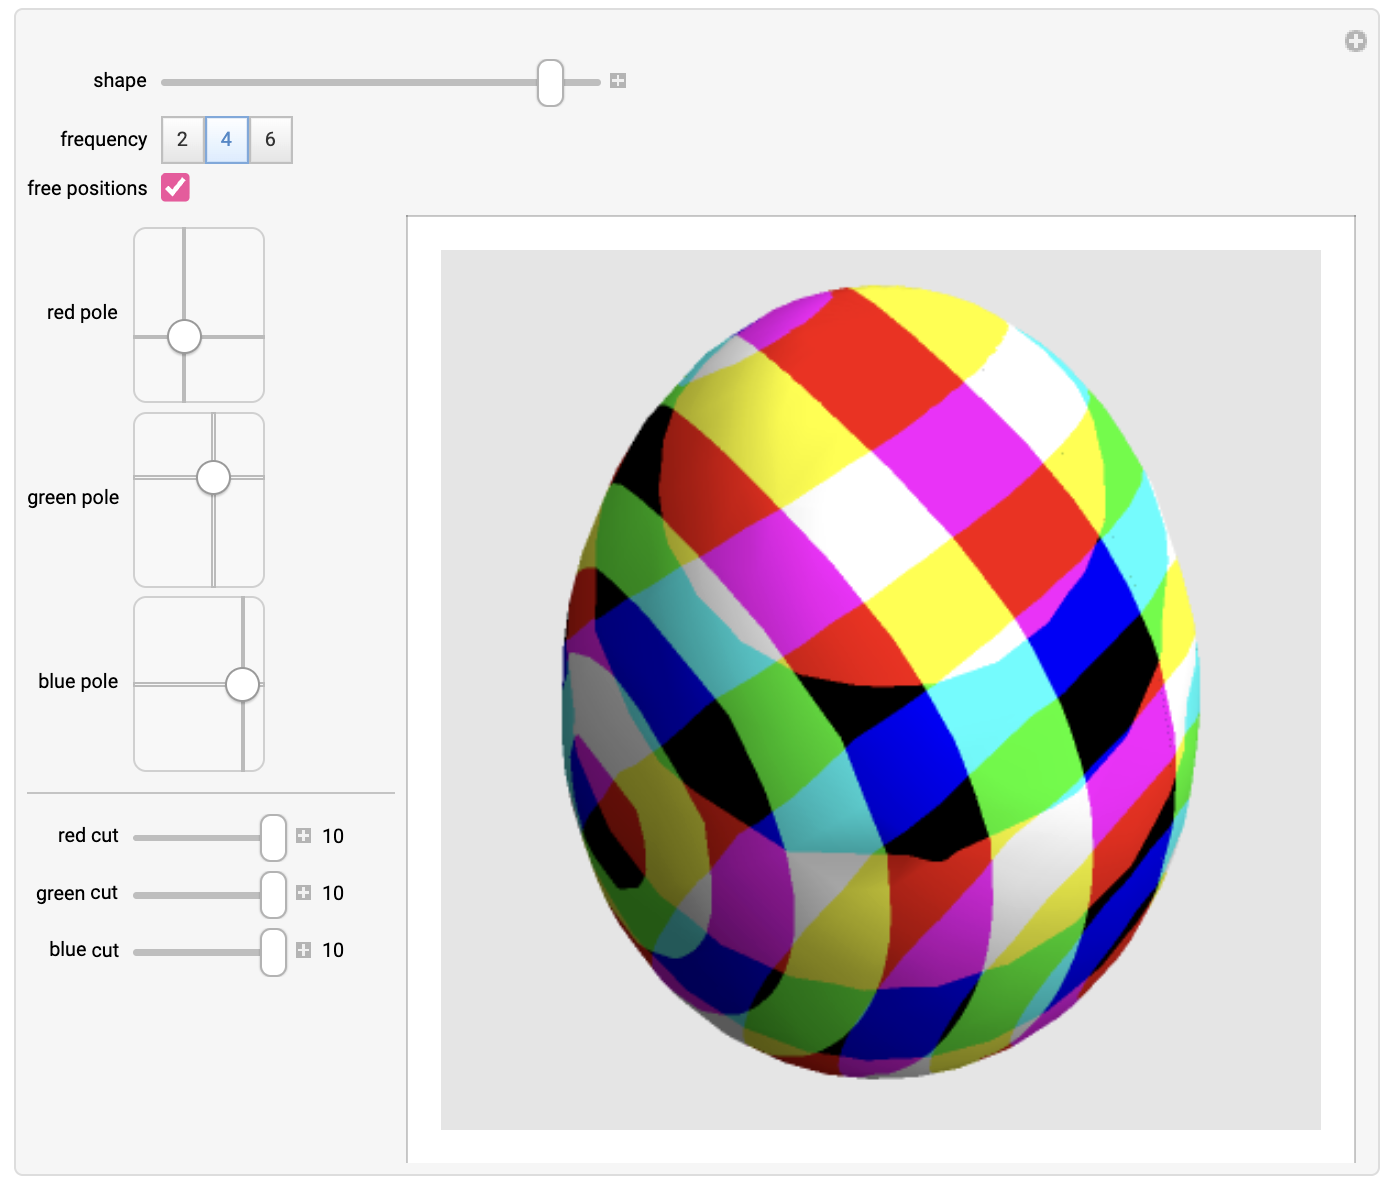1392x1188 pixels.
Task: Click the blue pole 2D slider handle
Action: (x=242, y=685)
